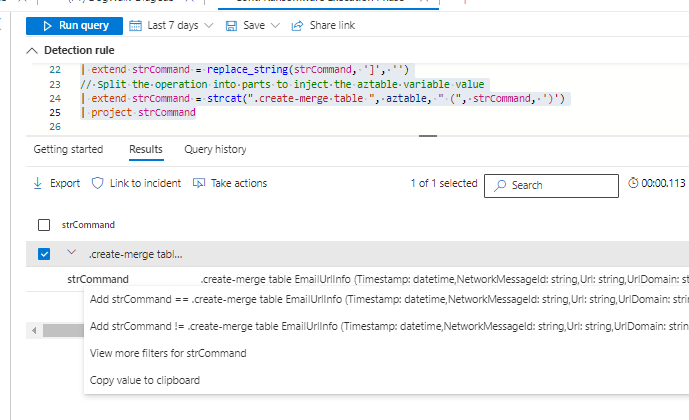This screenshot has height=420, width=689.
Task: Click the magnifier icon in Search box
Action: point(500,186)
